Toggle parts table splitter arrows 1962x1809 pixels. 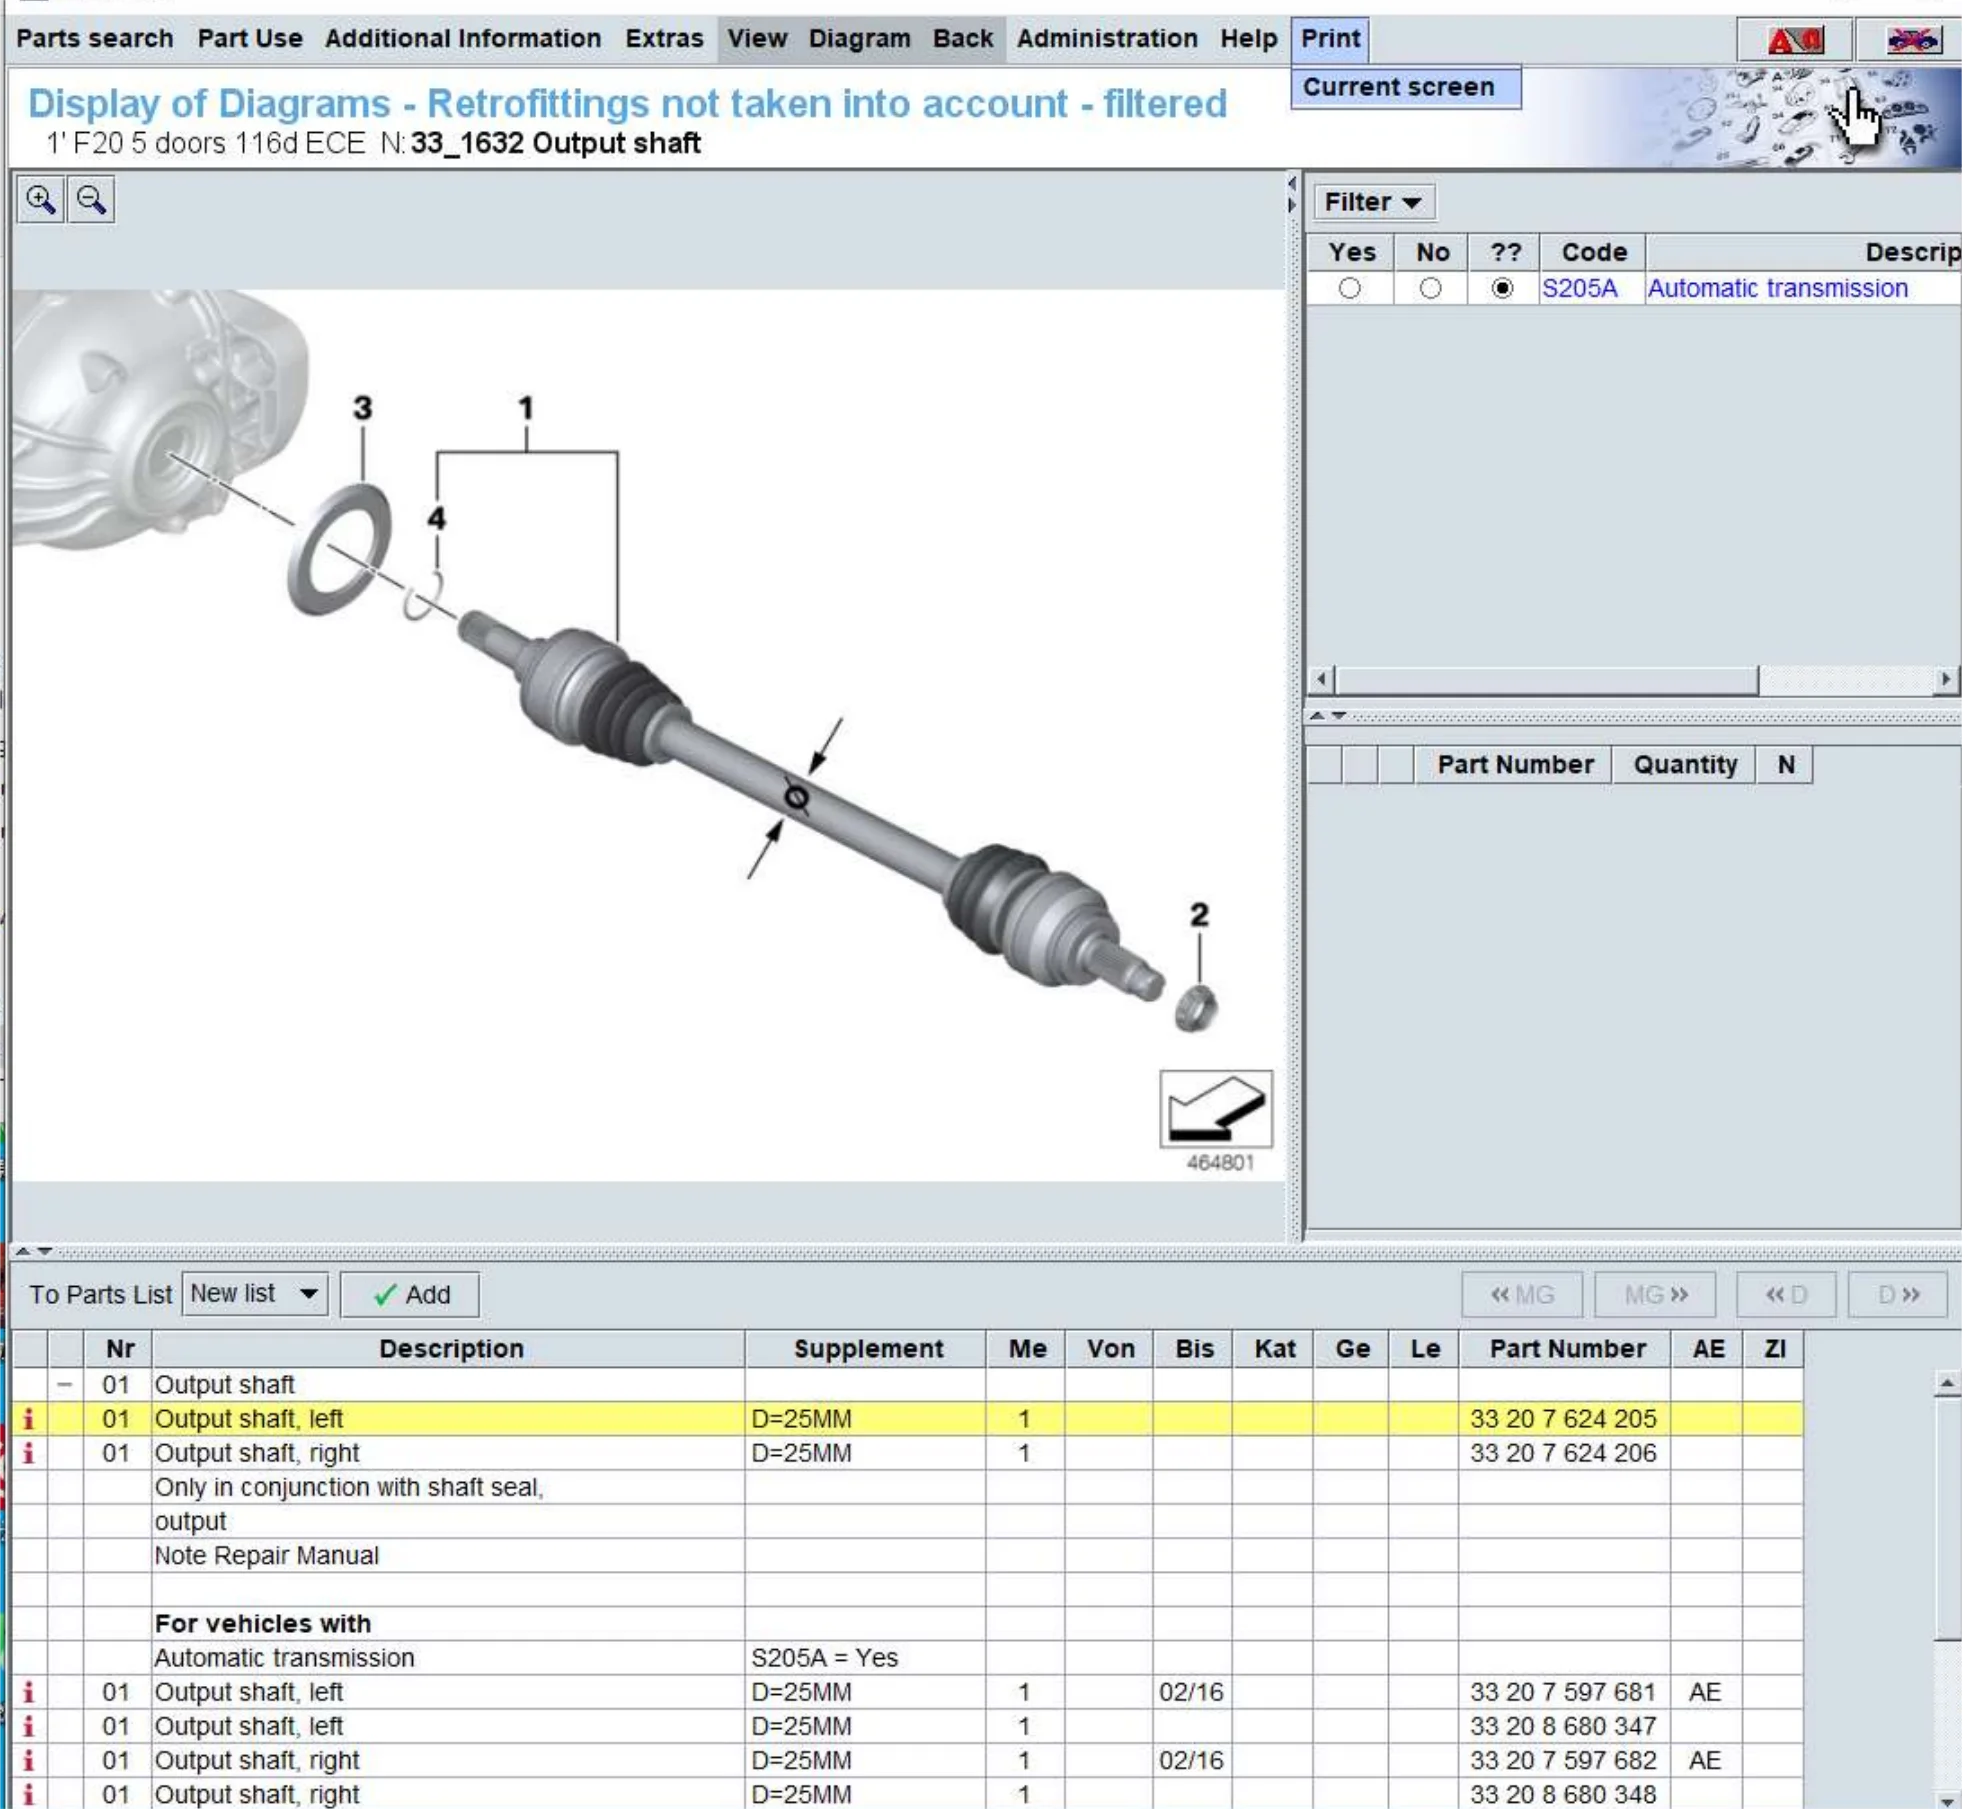click(x=33, y=1251)
